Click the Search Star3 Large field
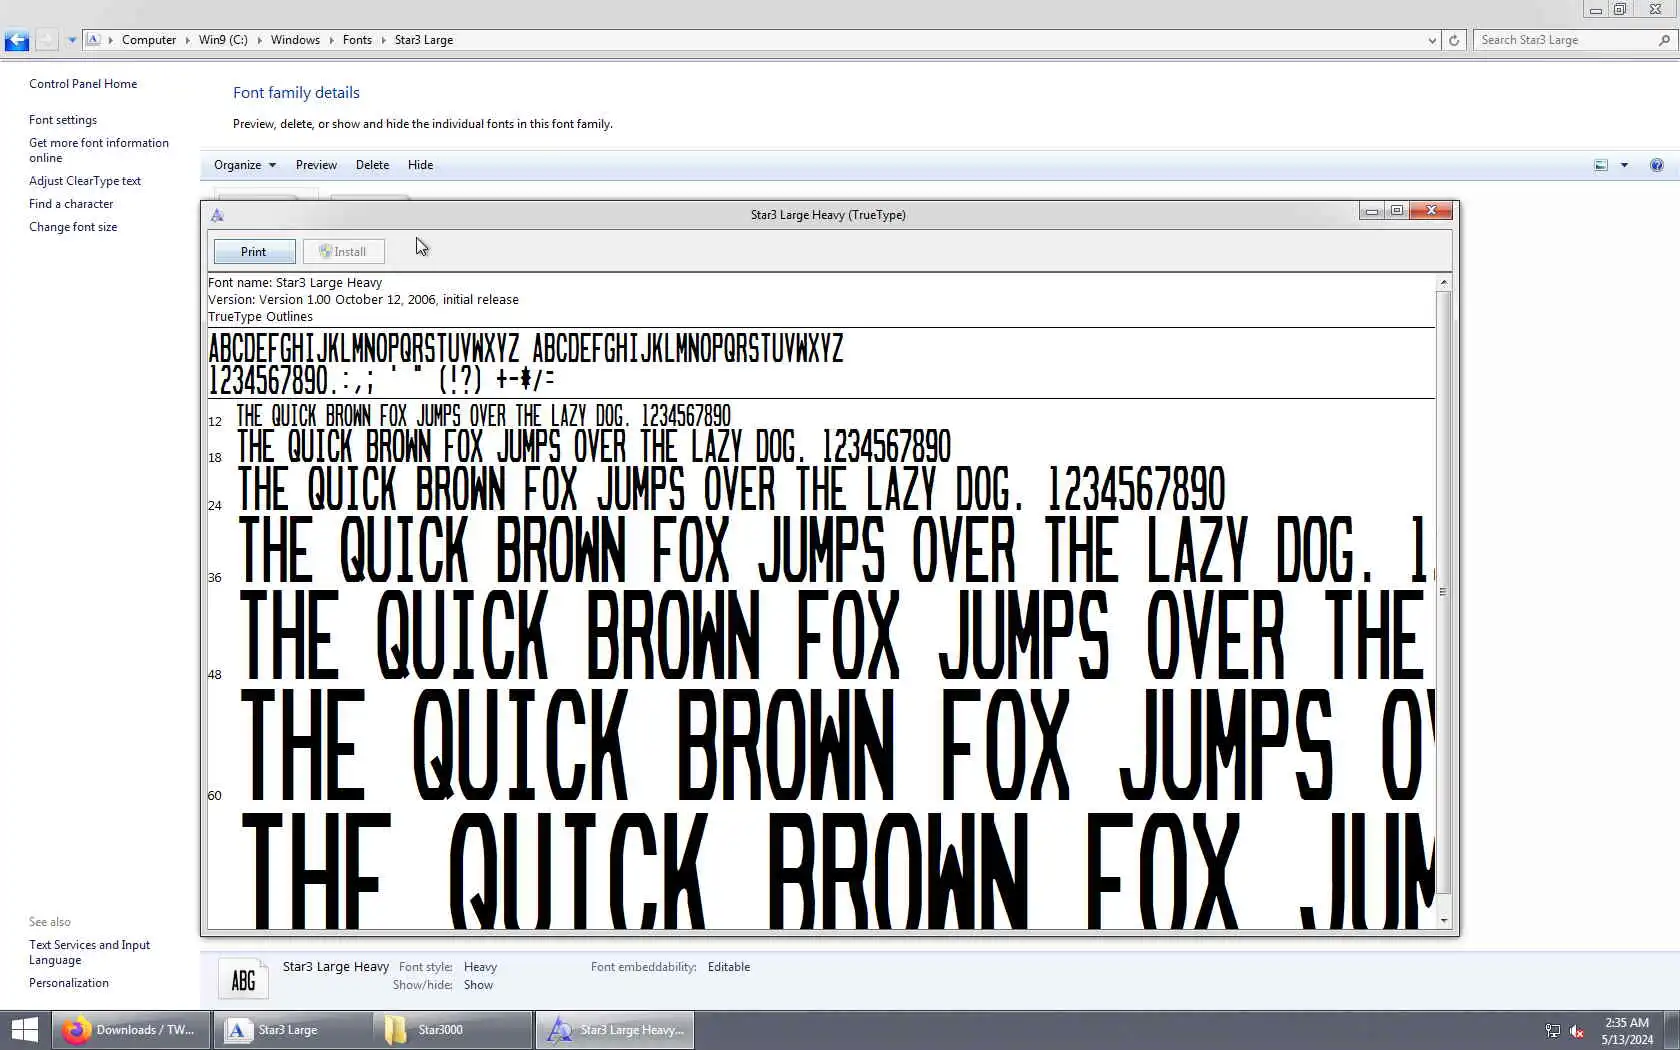The height and width of the screenshot is (1050, 1680). pos(1565,40)
